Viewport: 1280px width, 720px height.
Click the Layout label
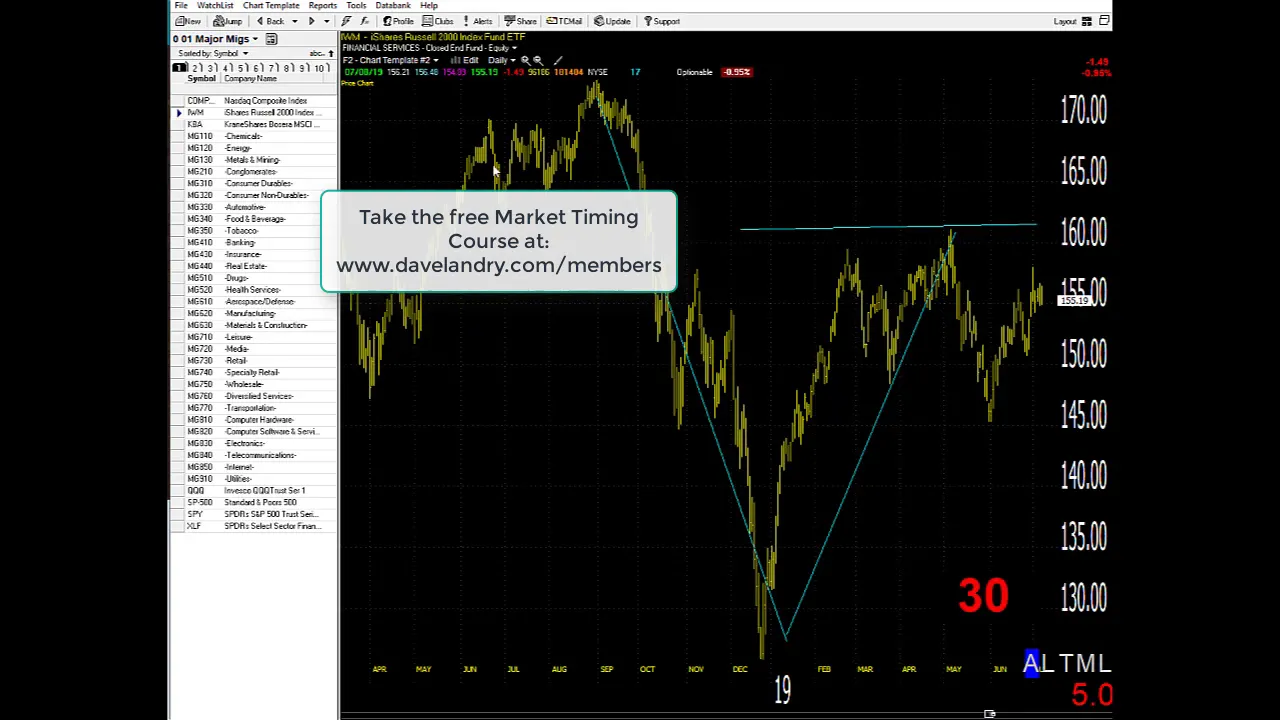pos(1065,21)
